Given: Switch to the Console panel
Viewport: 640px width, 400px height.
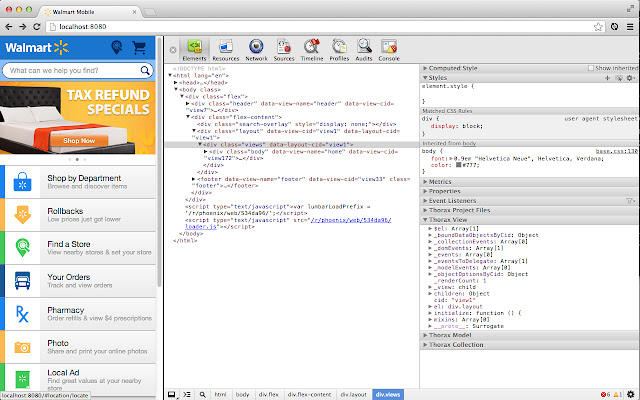Looking at the screenshot, I should point(390,48).
